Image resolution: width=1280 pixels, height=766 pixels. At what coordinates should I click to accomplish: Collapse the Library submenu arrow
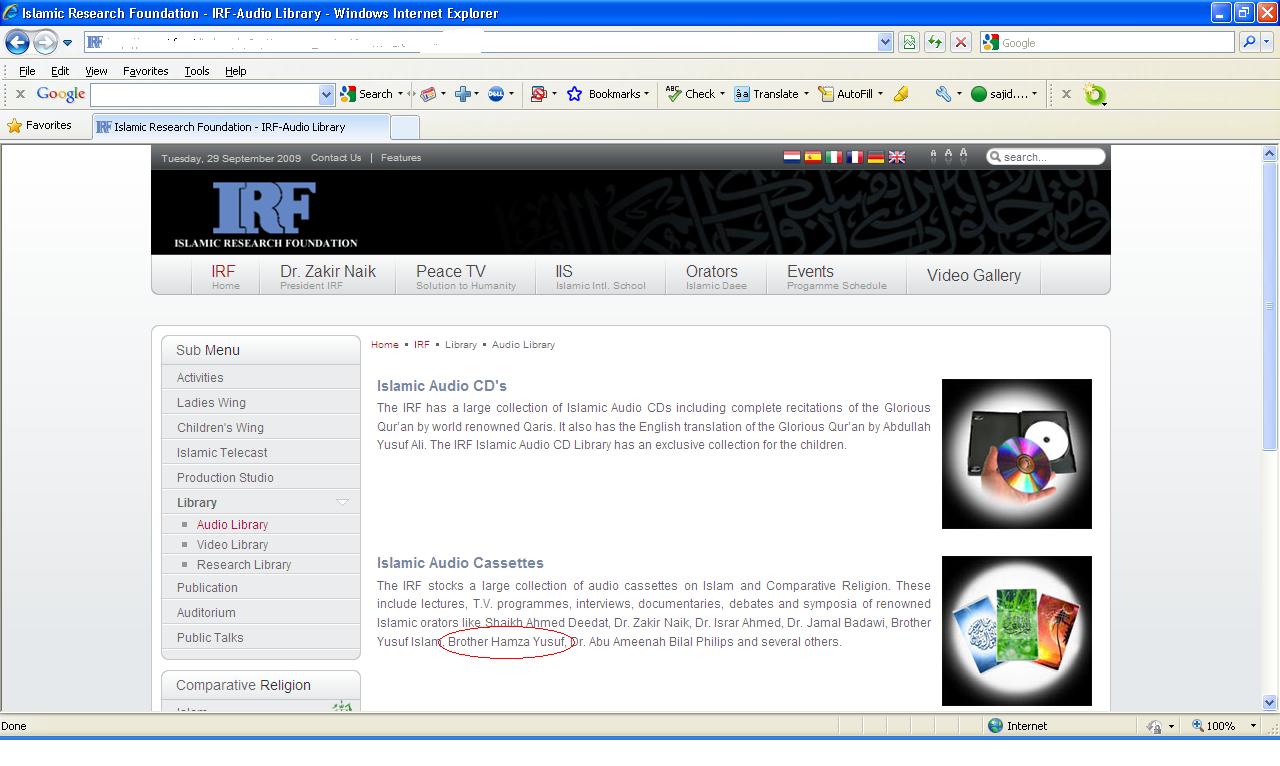(x=342, y=502)
